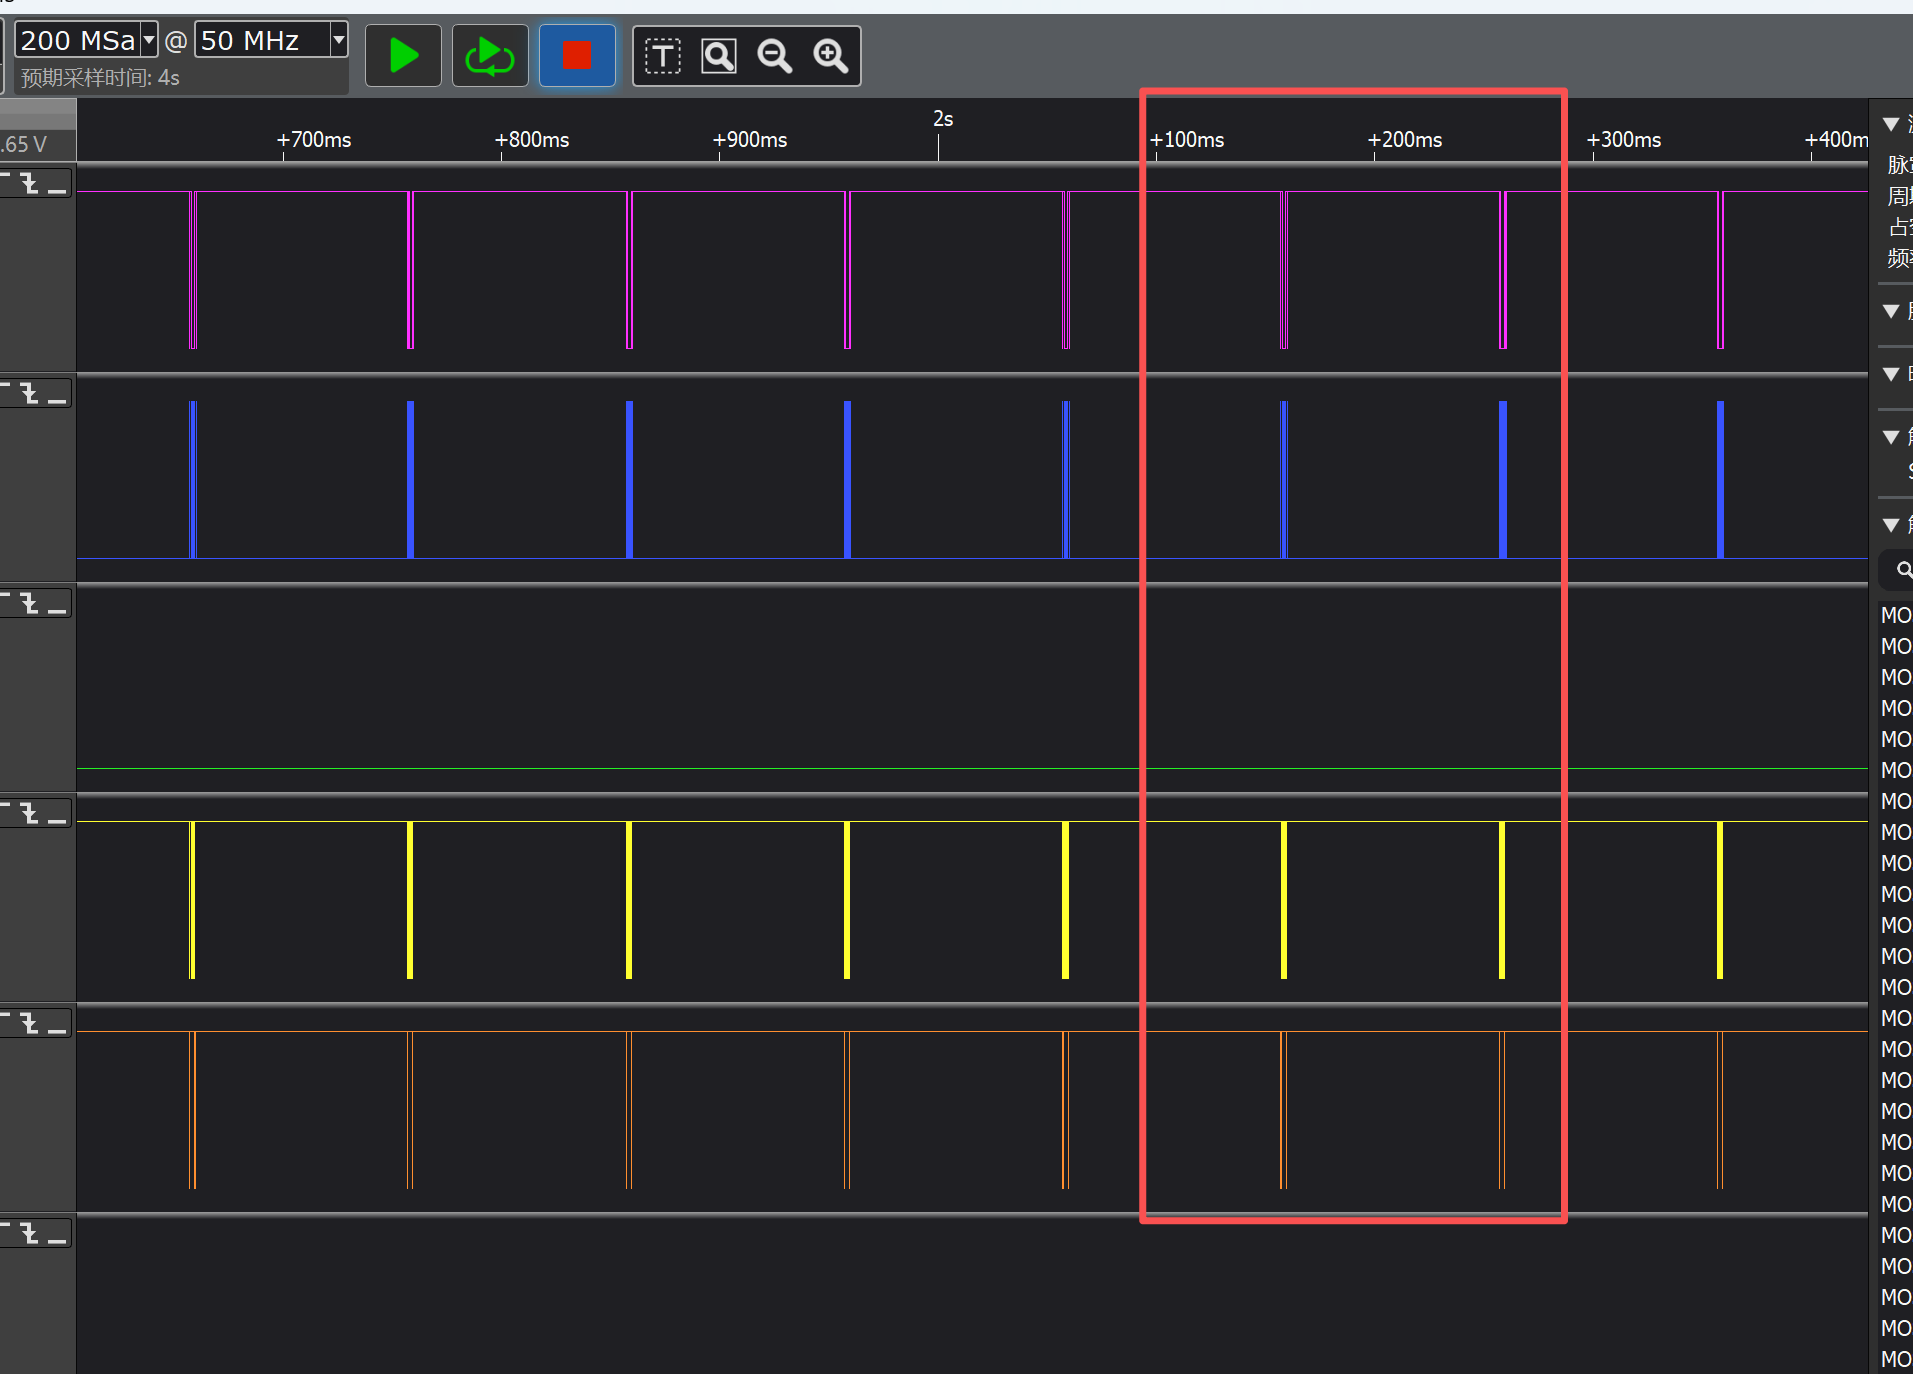This screenshot has width=1913, height=1374.
Task: Click the +100ms tick on the ruler
Action: [1187, 140]
